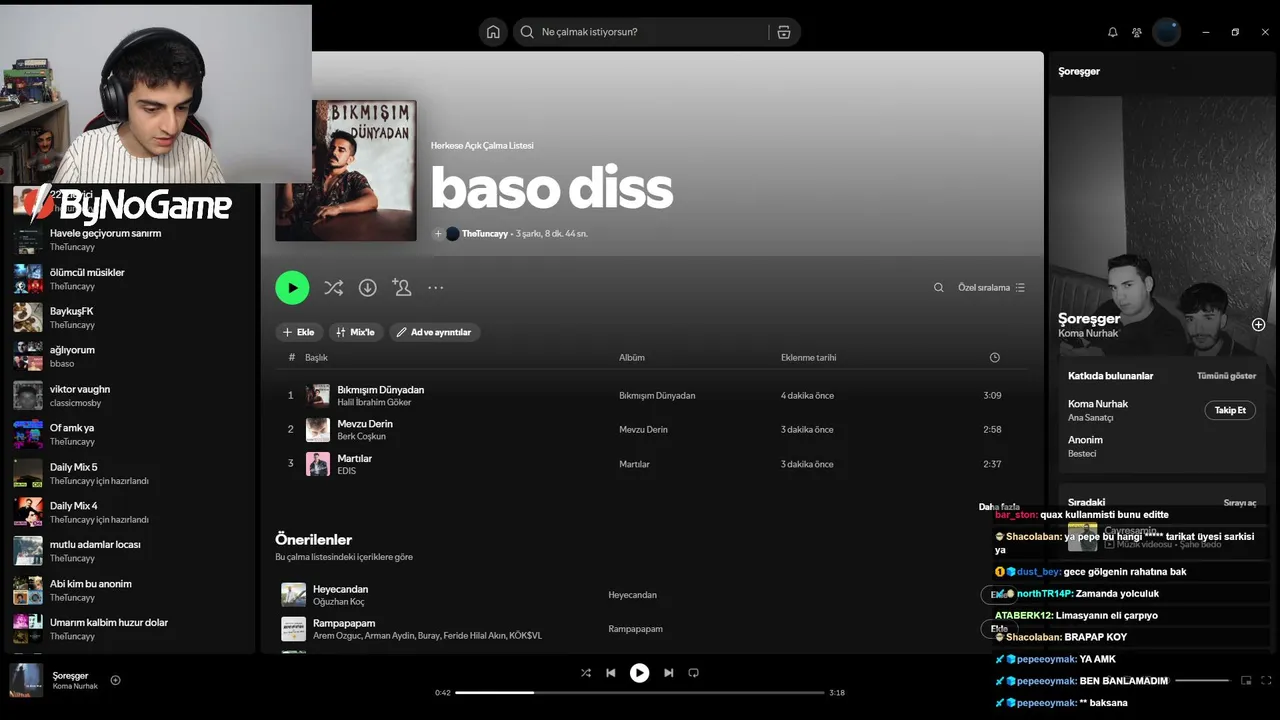Image resolution: width=1280 pixels, height=720 pixels.
Task: Open suggested artist 'Oğuzhan Koç'
Action: point(339,601)
